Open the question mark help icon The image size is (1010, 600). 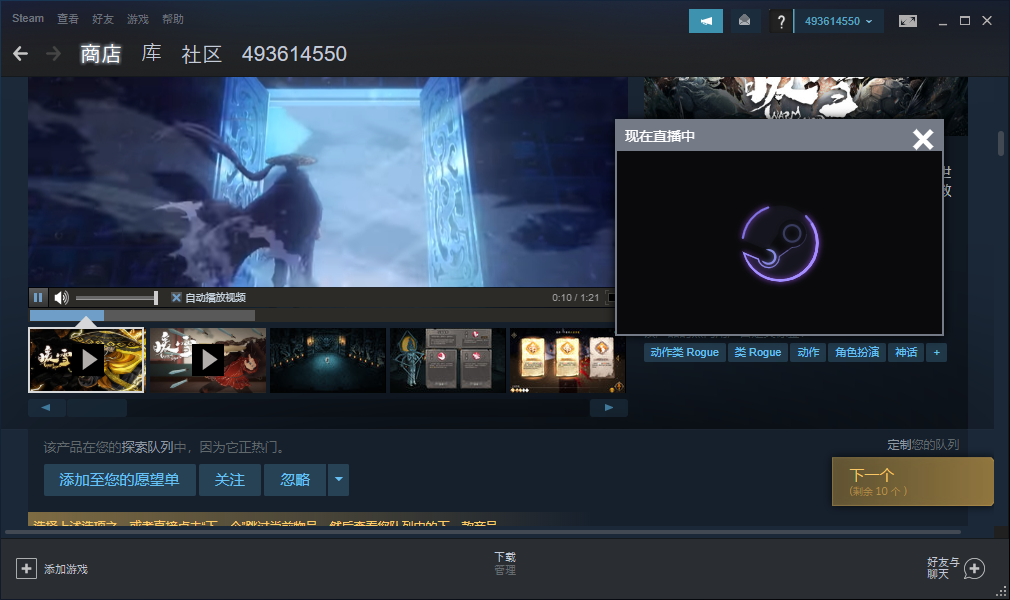pyautogui.click(x=781, y=21)
